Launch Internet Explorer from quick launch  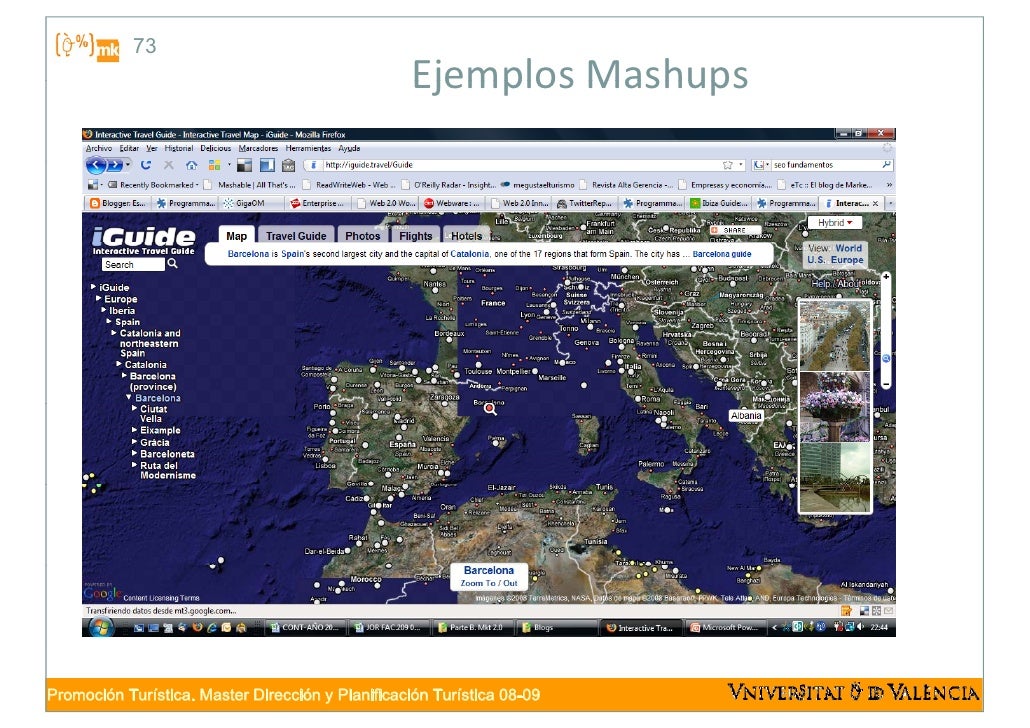click(x=212, y=627)
